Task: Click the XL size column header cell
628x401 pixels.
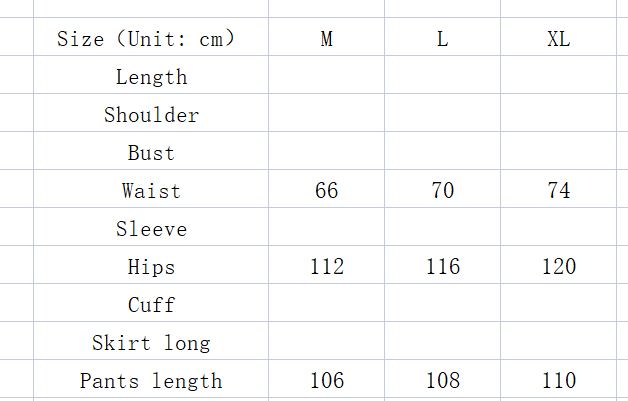Action: [559, 39]
